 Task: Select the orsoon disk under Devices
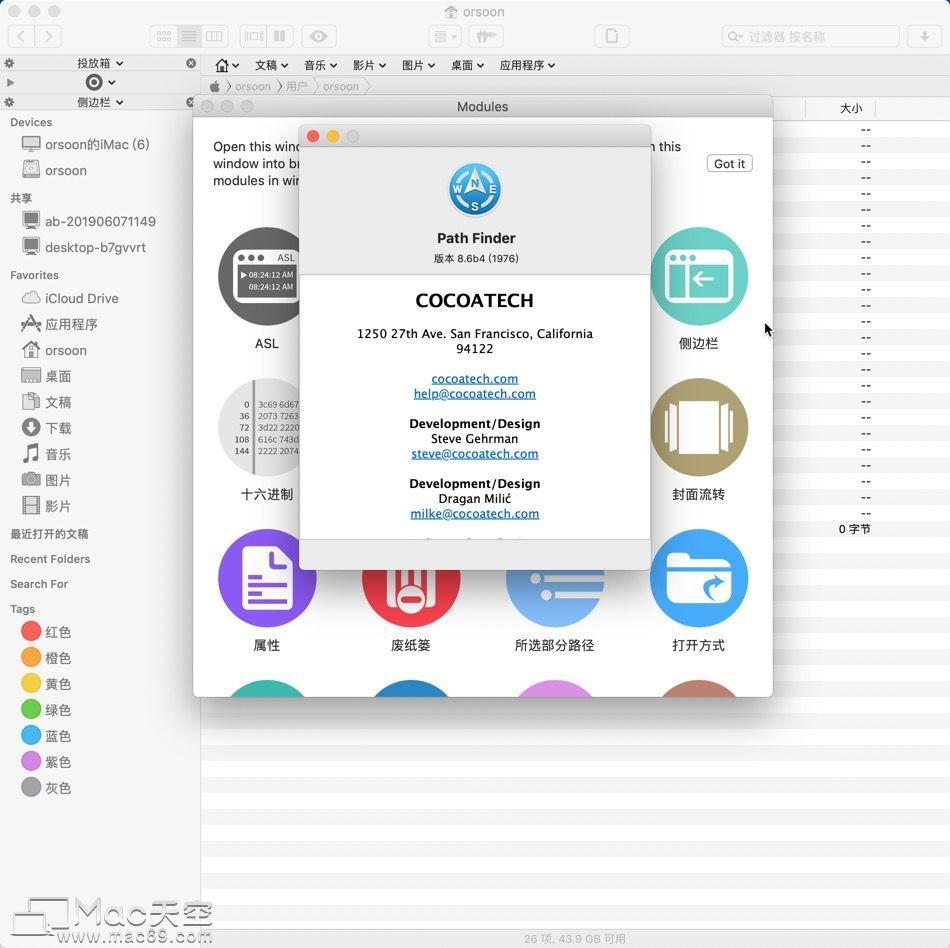click(x=55, y=170)
